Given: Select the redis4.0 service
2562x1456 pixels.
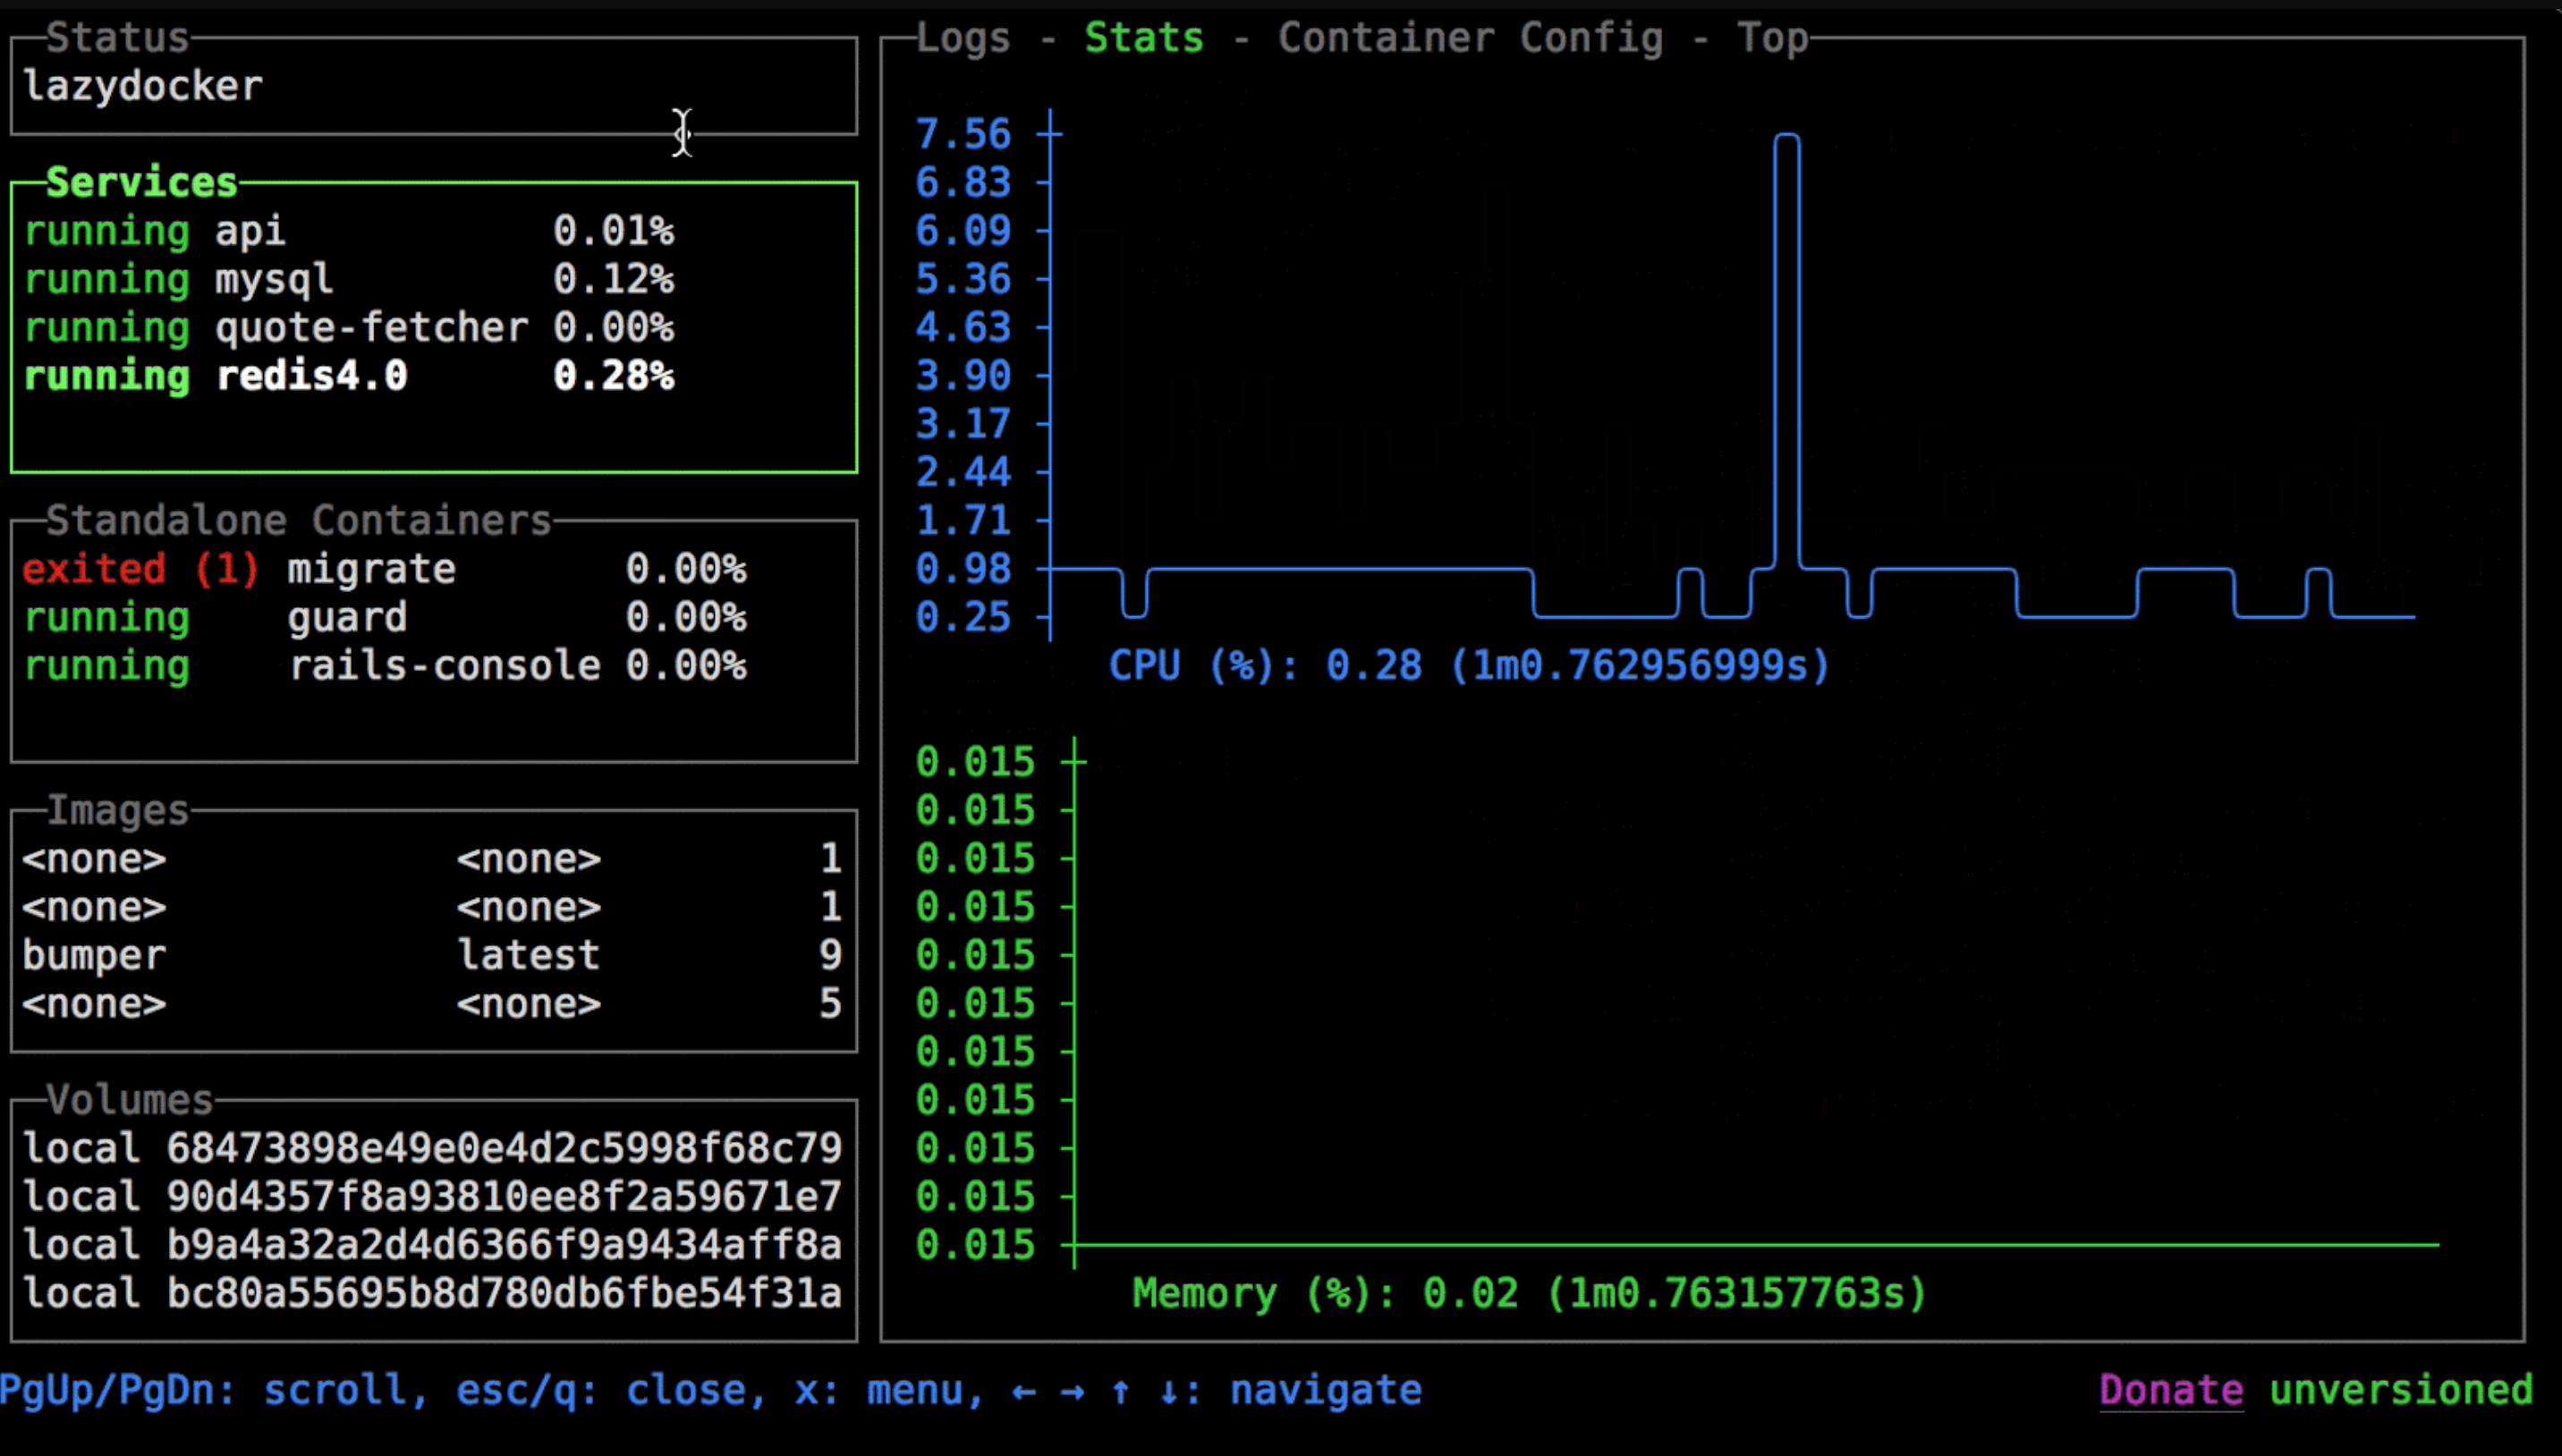Looking at the screenshot, I should [312, 376].
